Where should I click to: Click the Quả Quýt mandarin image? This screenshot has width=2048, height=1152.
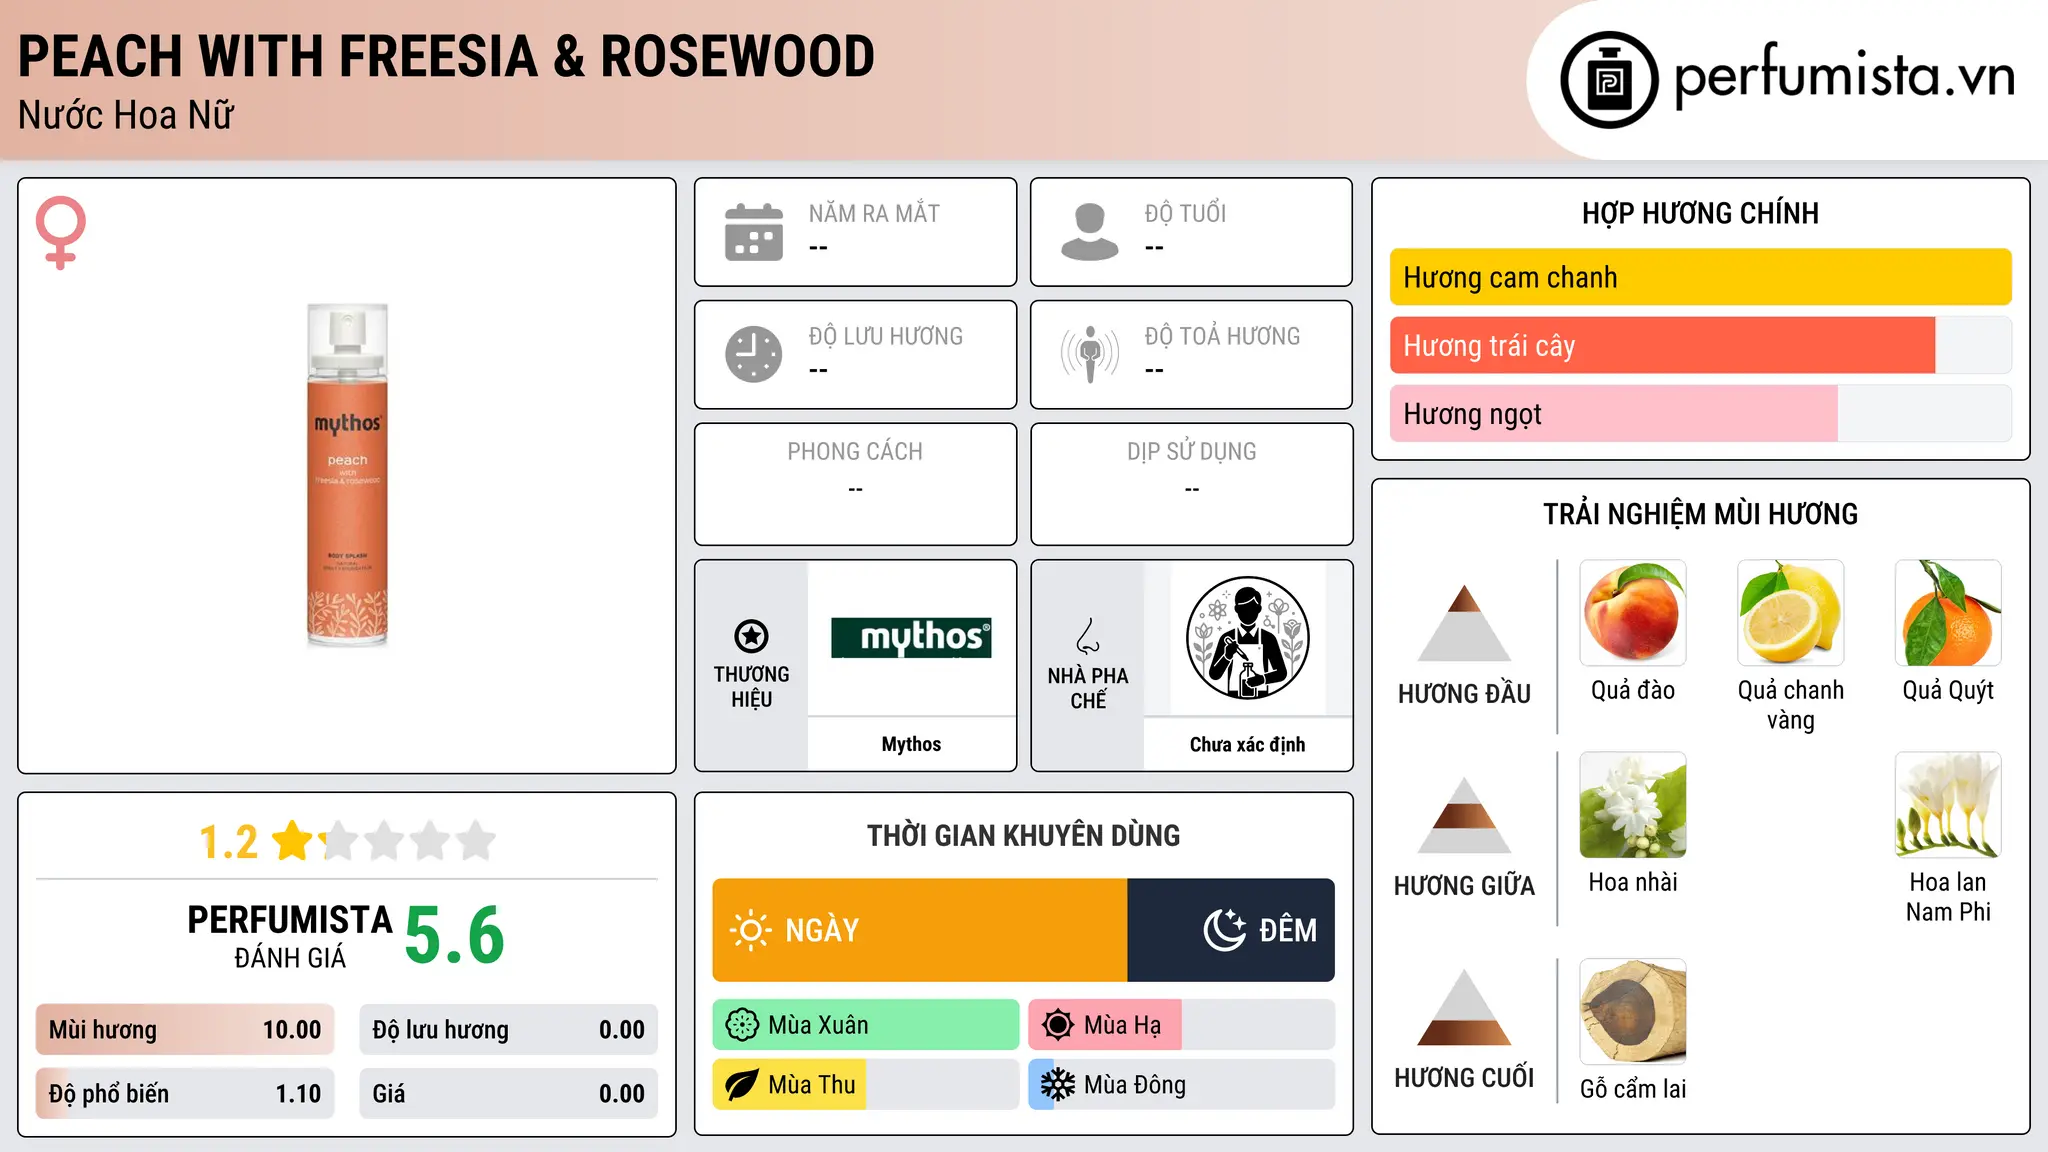(1948, 613)
